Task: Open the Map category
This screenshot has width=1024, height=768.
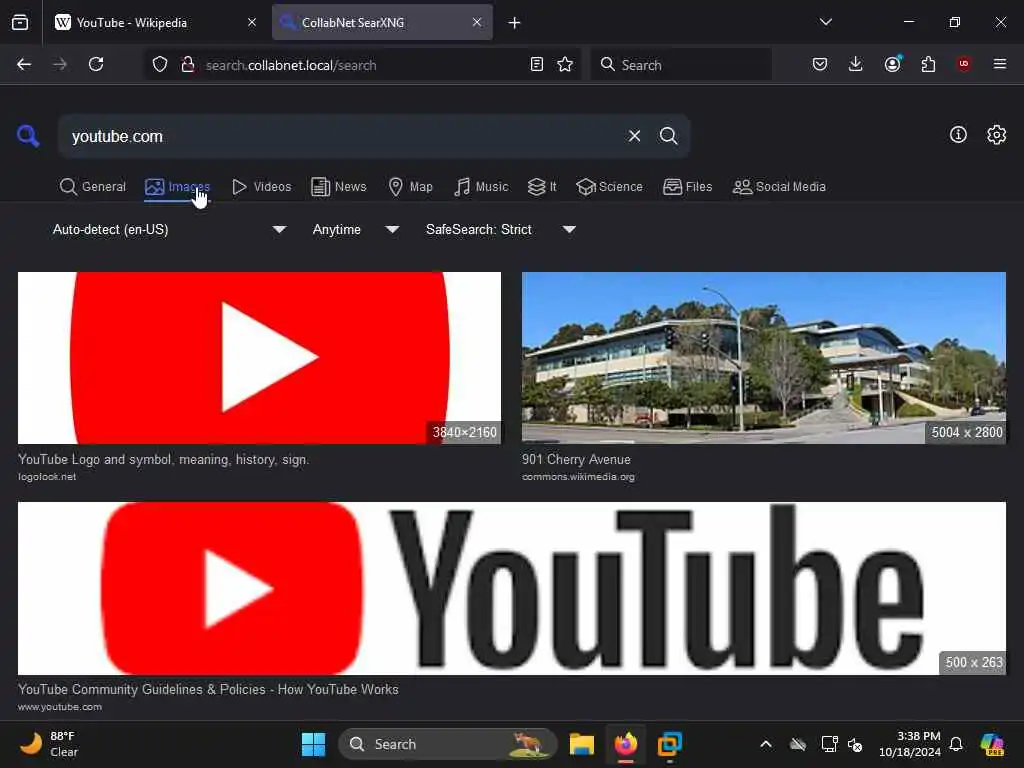Action: 410,187
